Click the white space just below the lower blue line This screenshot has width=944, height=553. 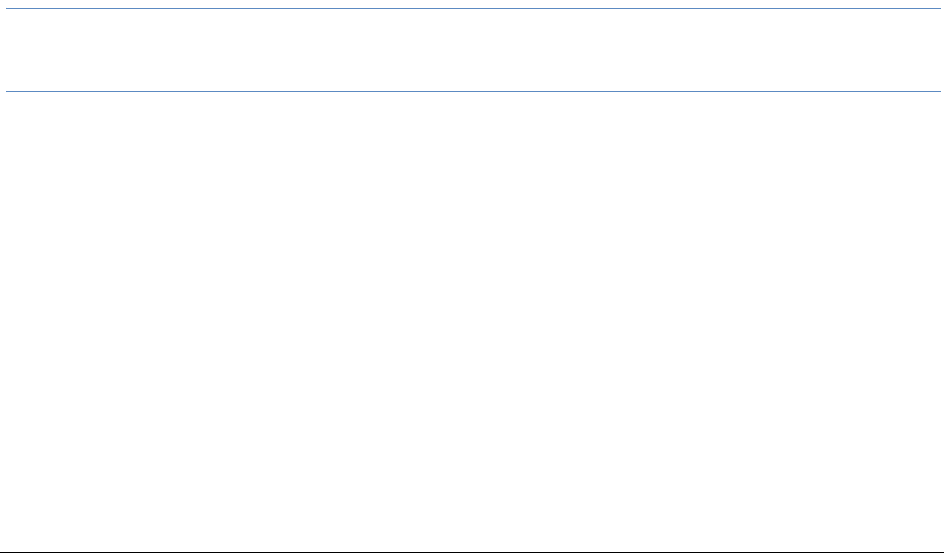472,105
